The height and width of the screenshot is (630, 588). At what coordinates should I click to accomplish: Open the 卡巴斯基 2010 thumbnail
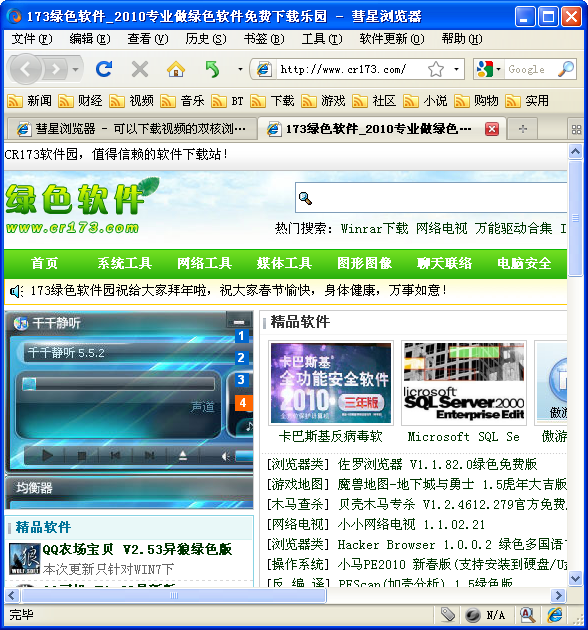click(x=331, y=383)
